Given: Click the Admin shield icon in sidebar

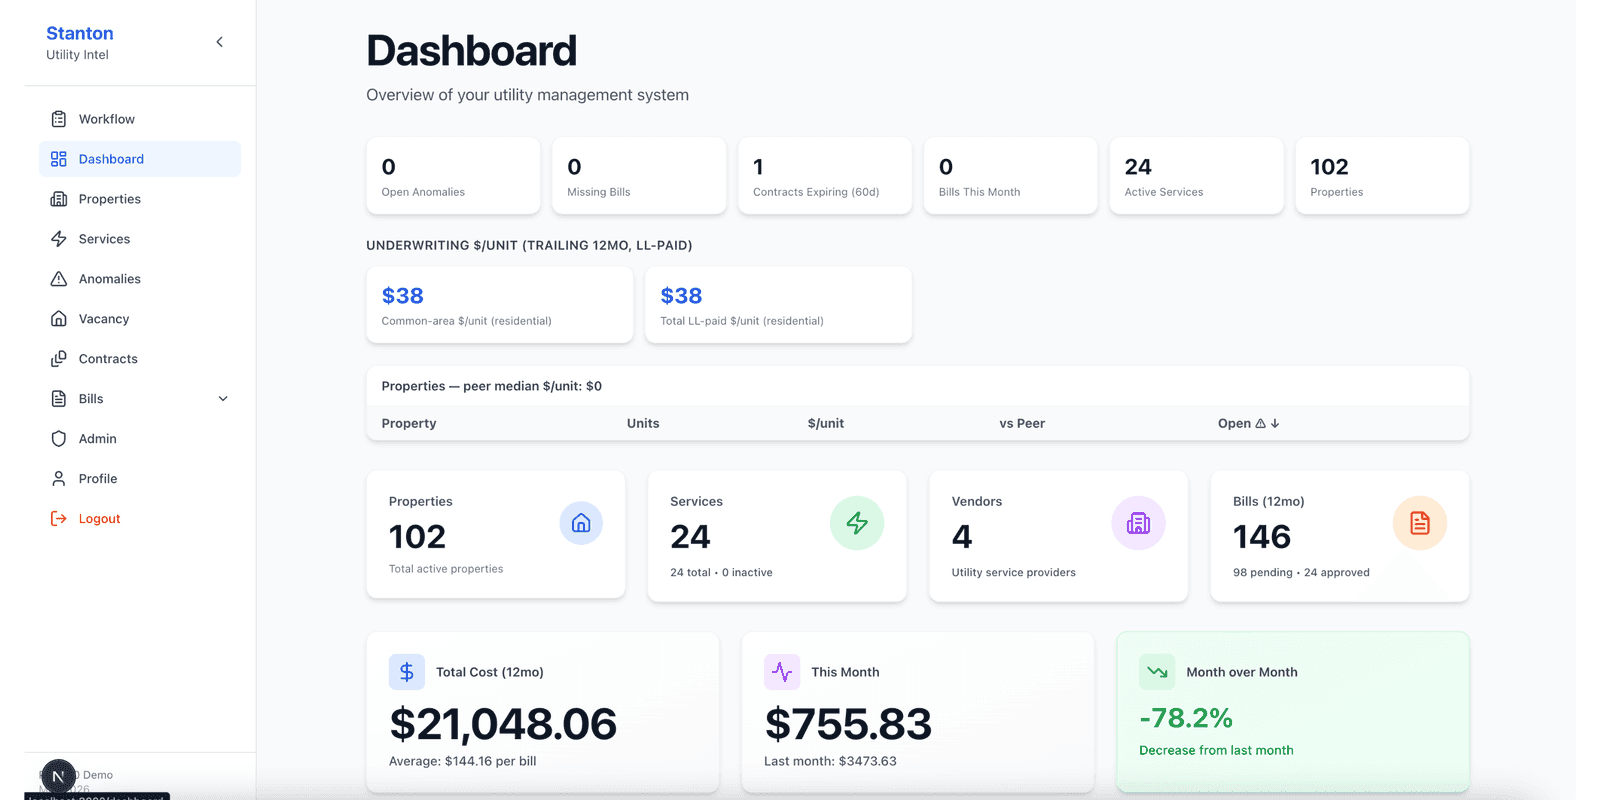Looking at the screenshot, I should [x=59, y=439].
